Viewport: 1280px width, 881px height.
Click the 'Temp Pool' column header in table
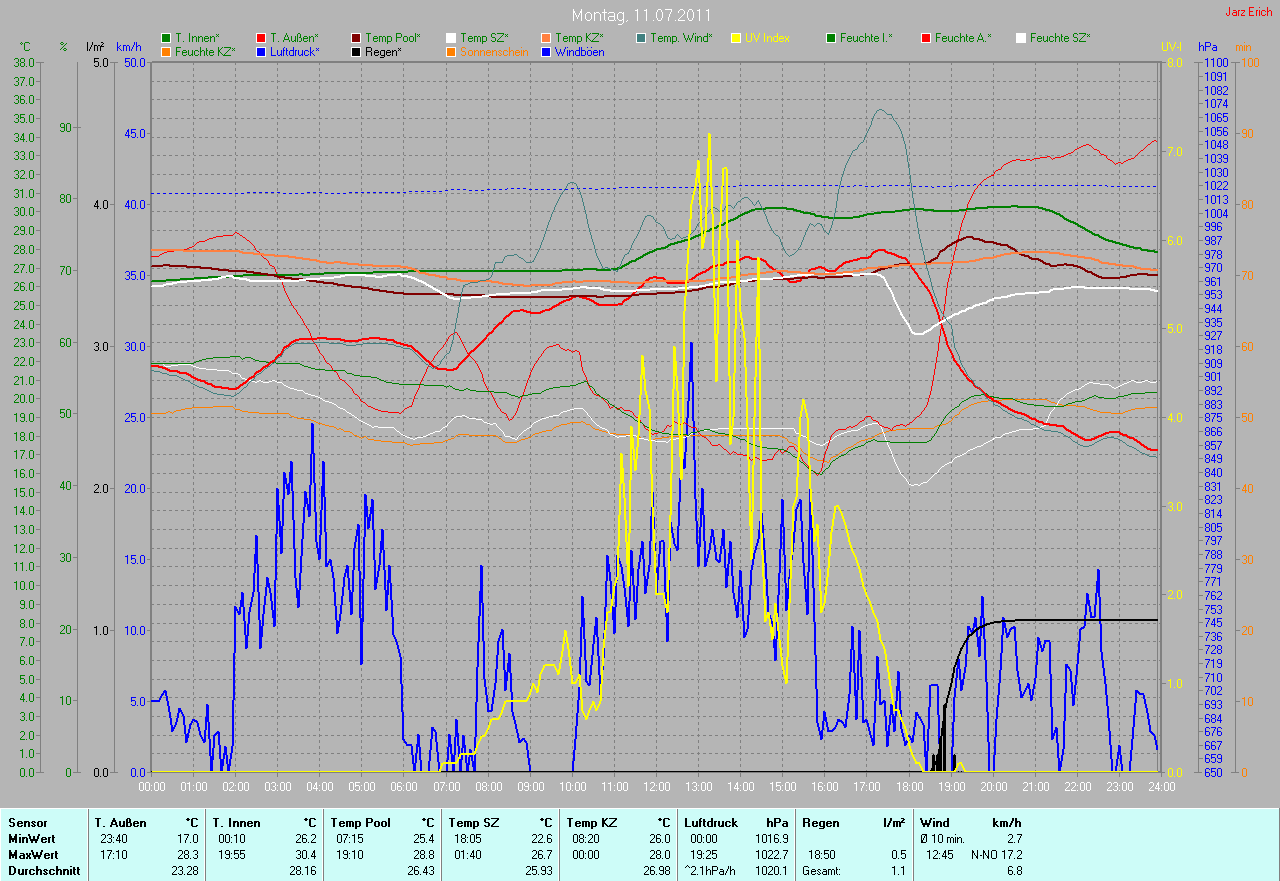(360, 823)
